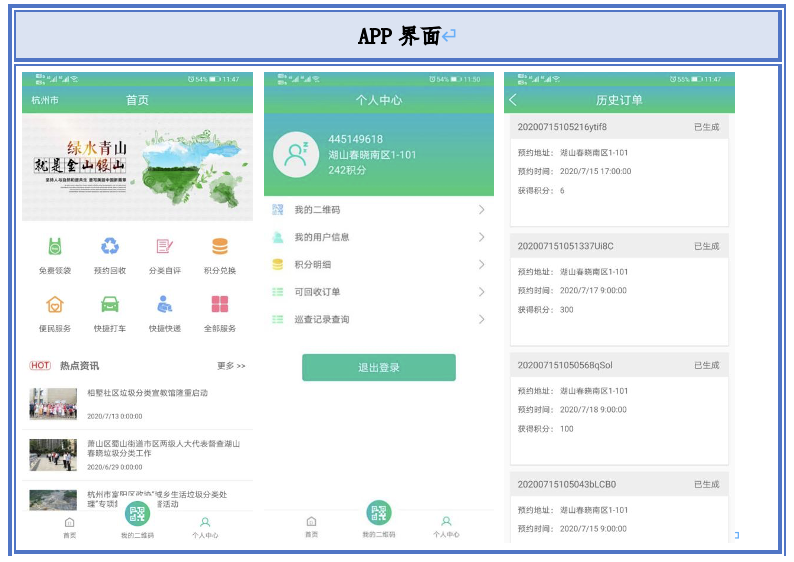Open the 快捷快递 courier icon
This screenshot has width=794, height=562.
pyautogui.click(x=164, y=304)
